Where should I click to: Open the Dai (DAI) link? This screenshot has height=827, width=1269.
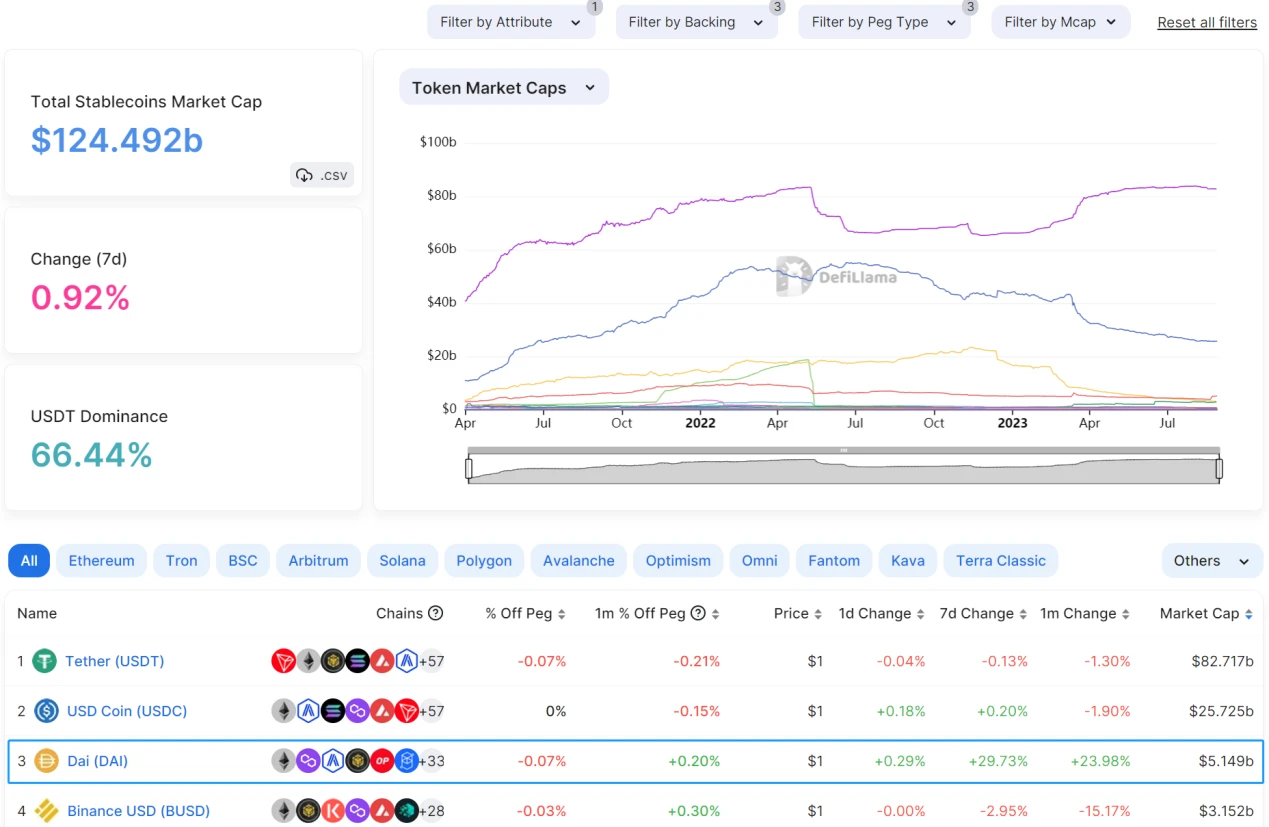point(97,761)
